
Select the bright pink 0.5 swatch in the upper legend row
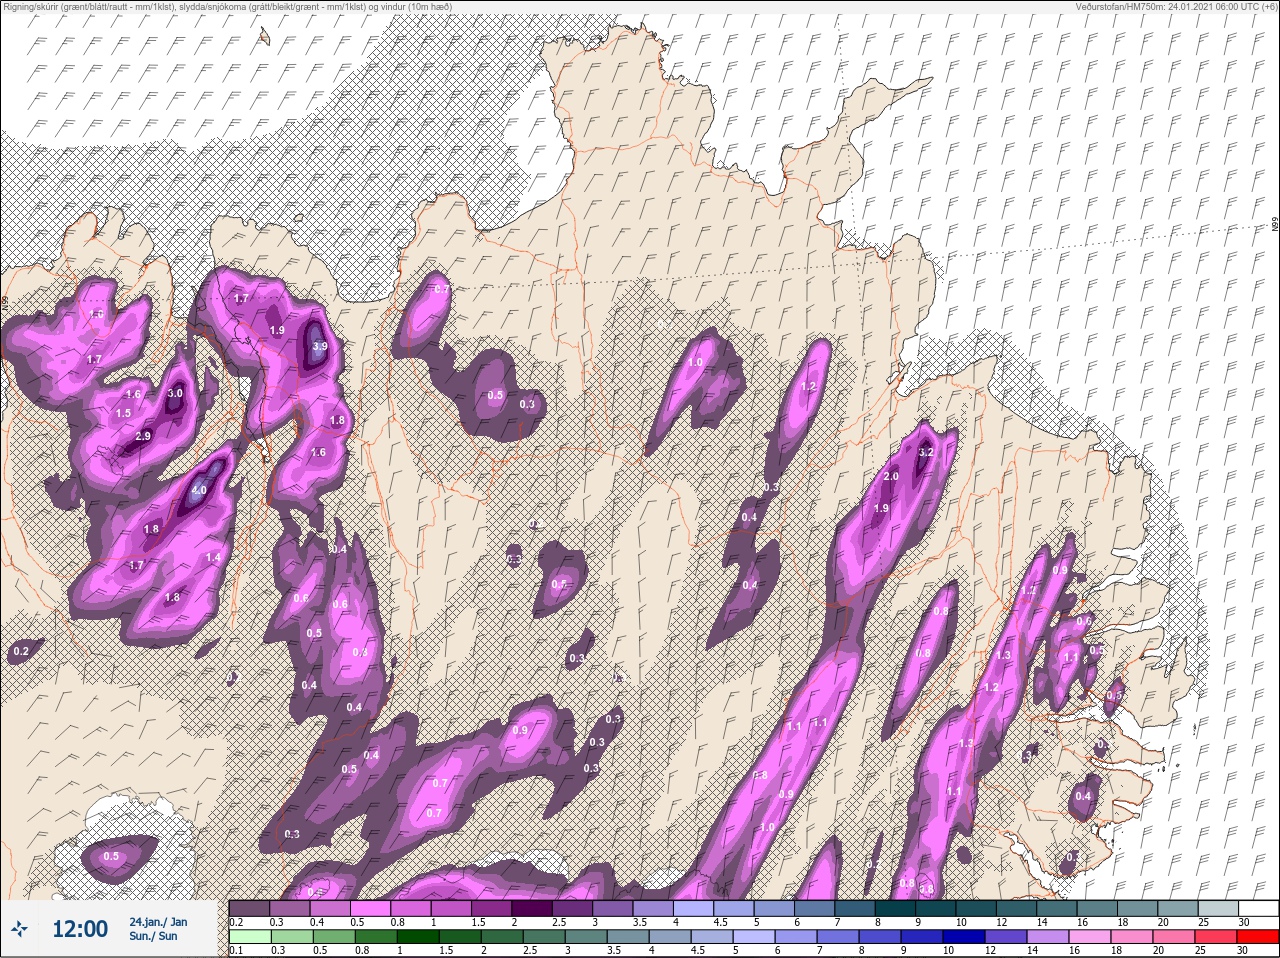pos(370,908)
